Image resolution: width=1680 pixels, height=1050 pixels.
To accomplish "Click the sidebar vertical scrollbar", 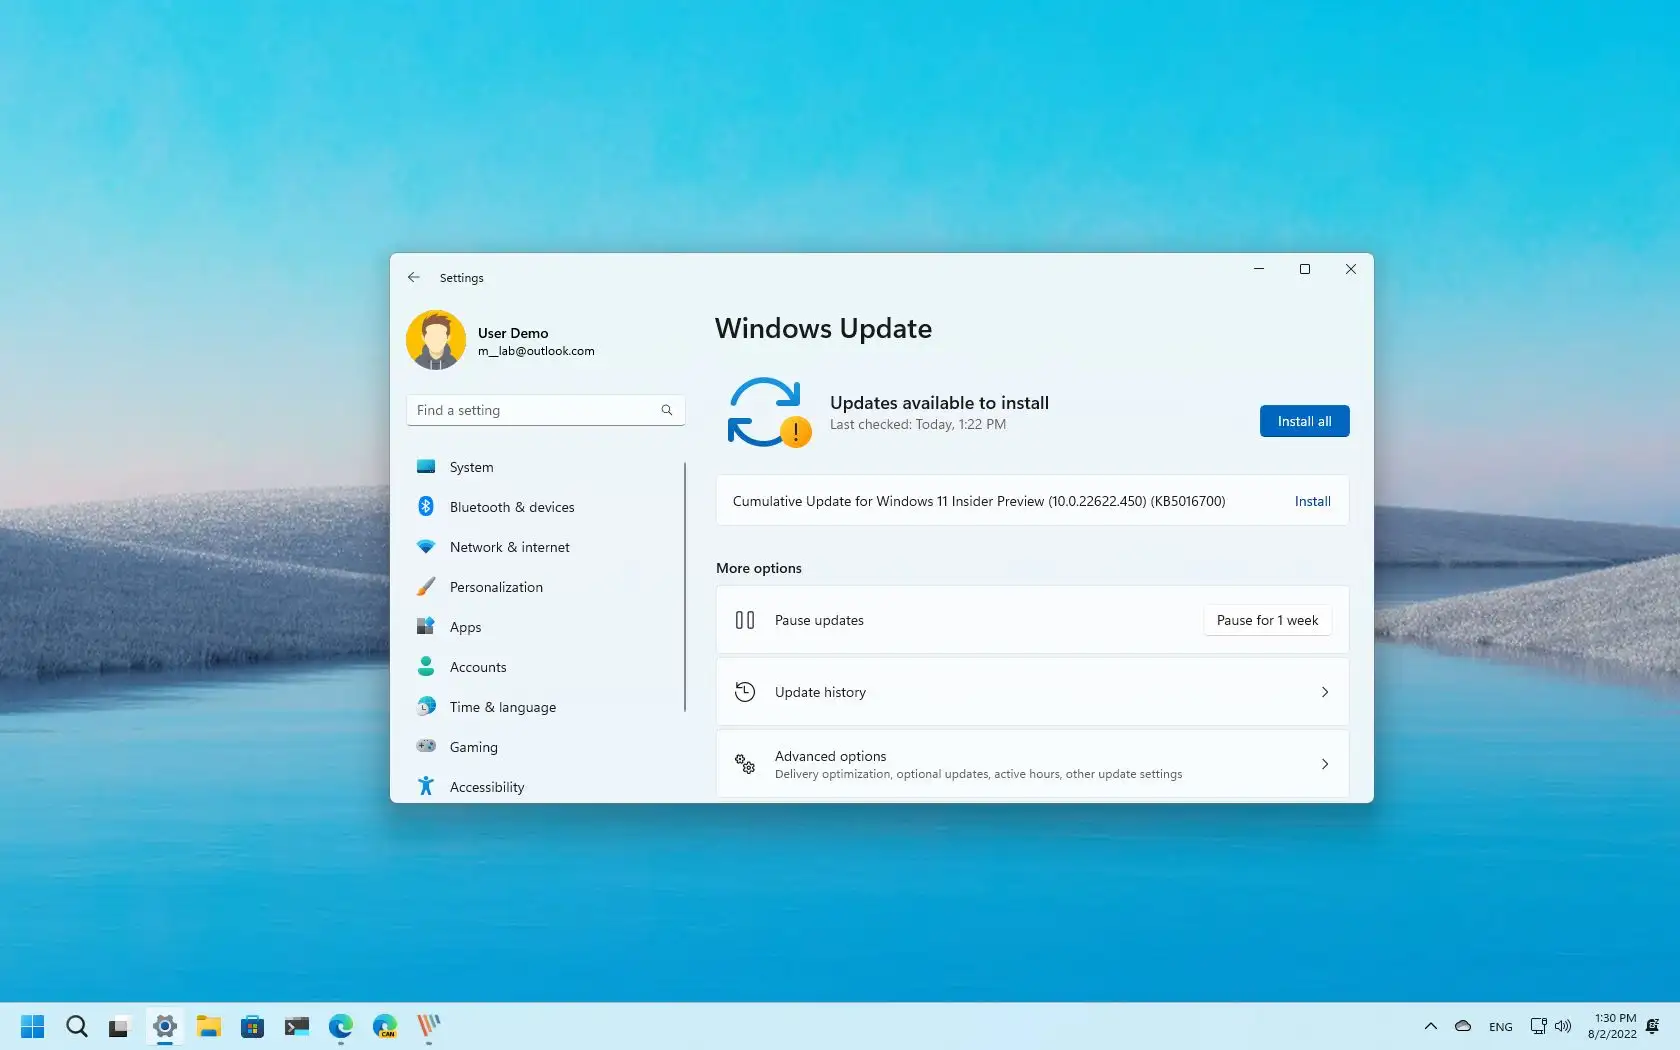I will pos(685,587).
